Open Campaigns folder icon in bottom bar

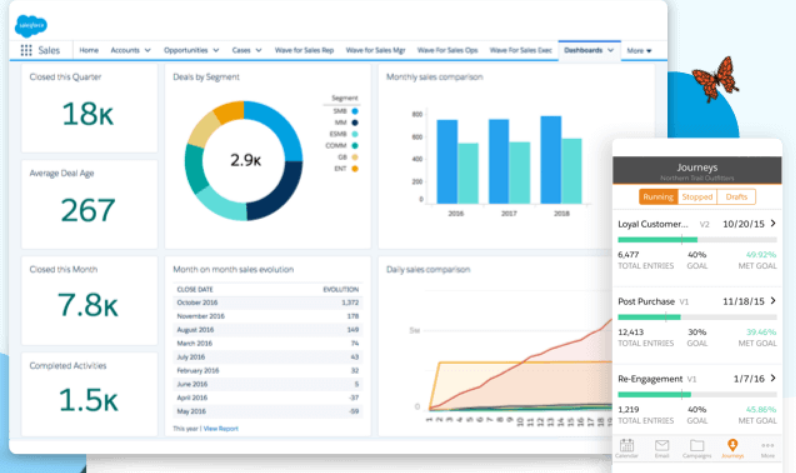pos(697,447)
